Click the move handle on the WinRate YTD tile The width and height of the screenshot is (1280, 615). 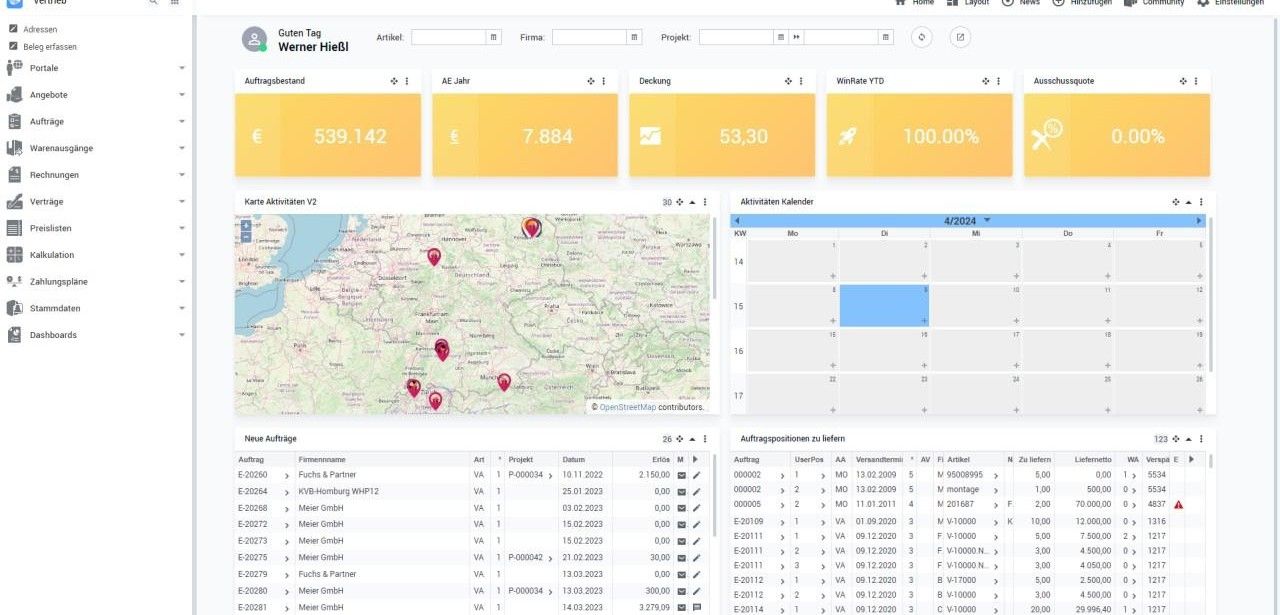click(x=985, y=81)
